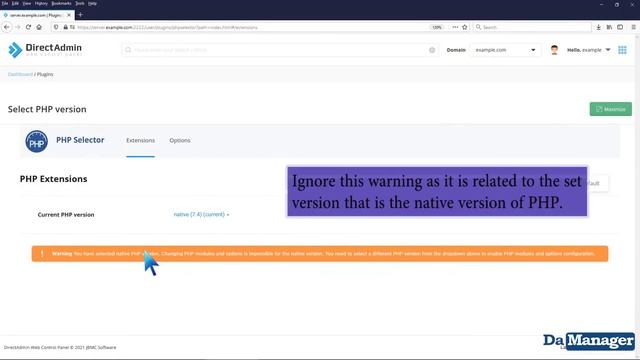
Task: Click the magnifier in DirectAdmin search
Action: tap(128, 50)
